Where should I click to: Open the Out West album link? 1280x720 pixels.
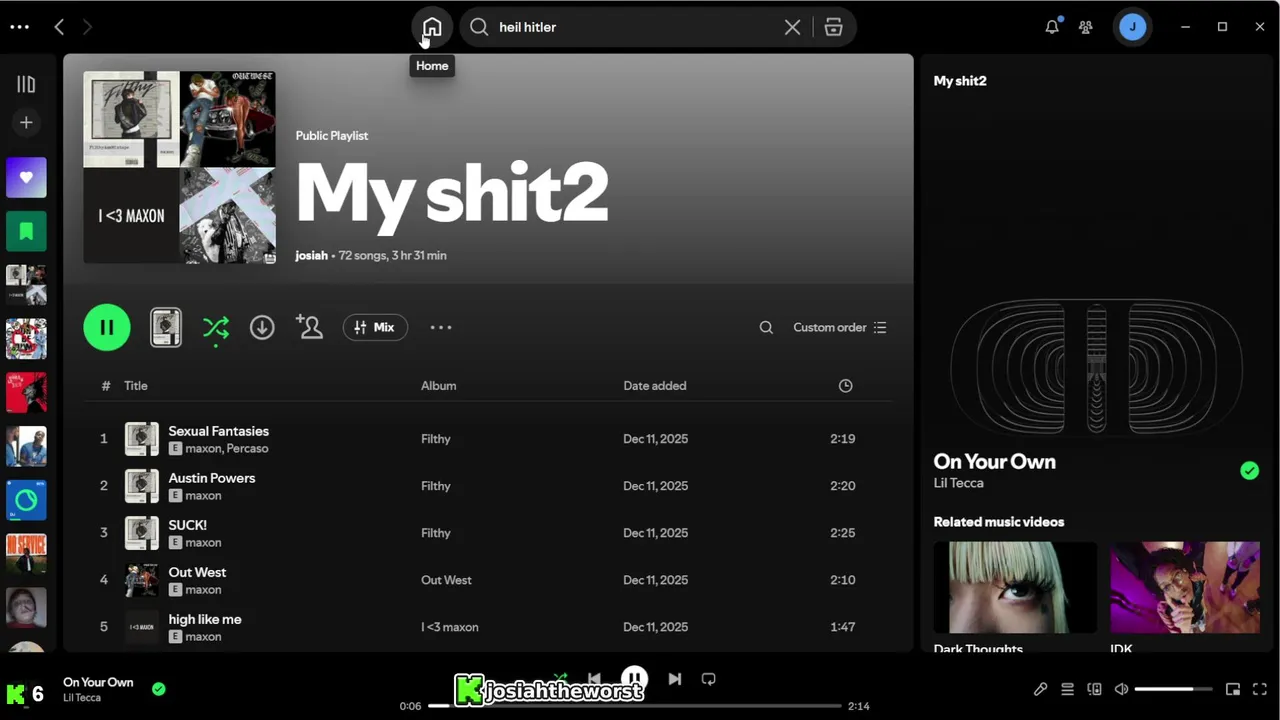click(446, 580)
